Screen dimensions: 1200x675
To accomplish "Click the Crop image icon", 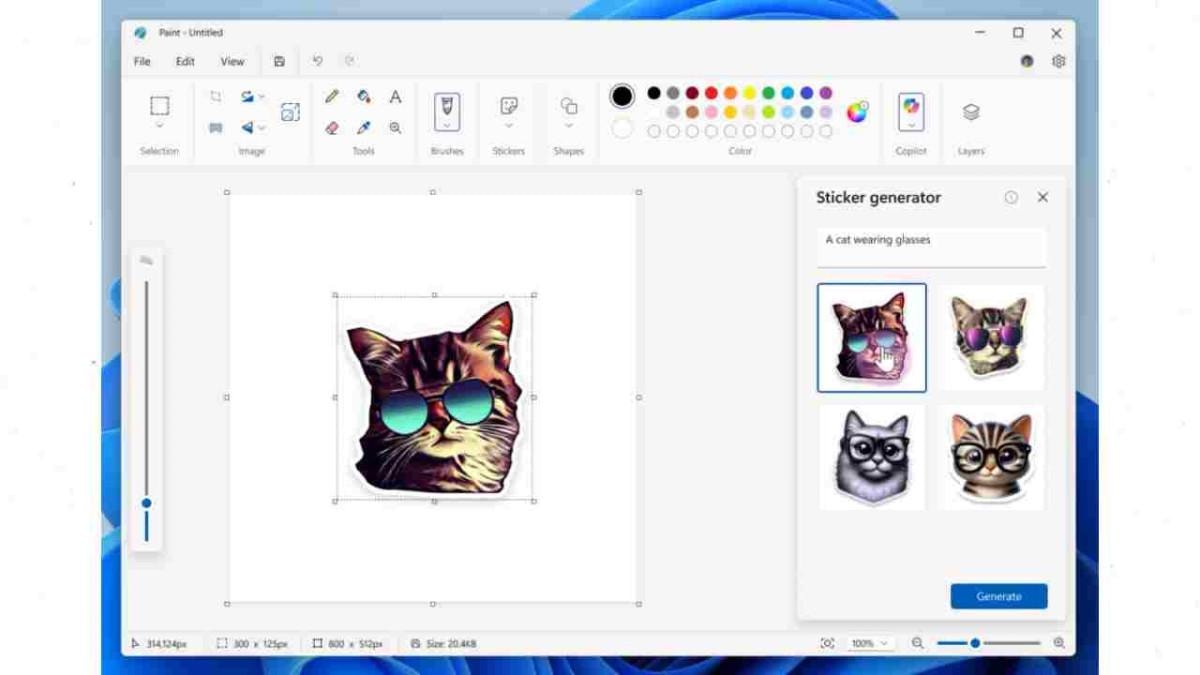I will tap(215, 97).
